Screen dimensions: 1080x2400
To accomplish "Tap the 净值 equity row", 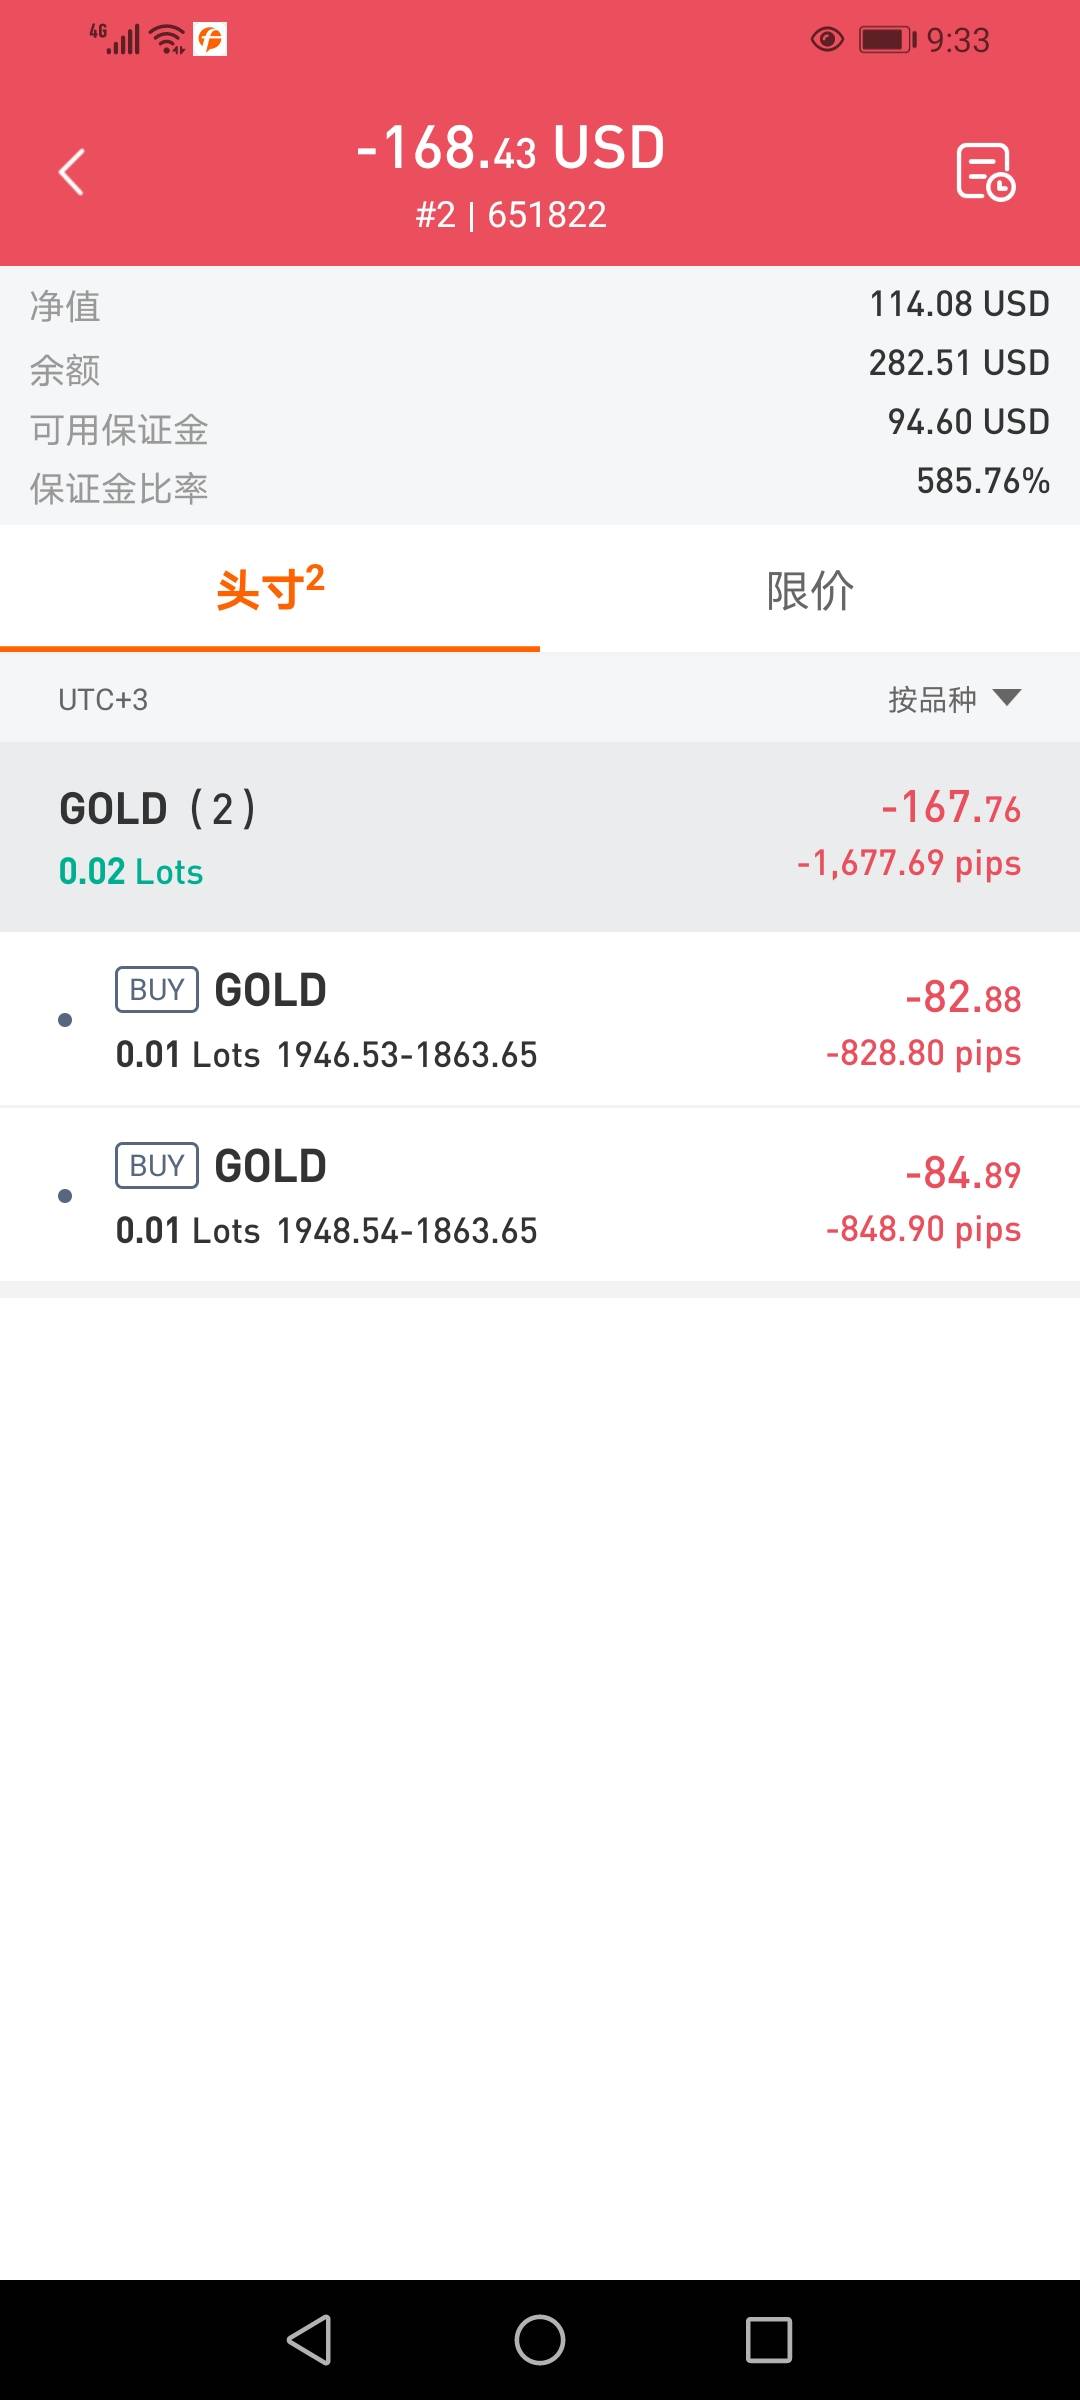I will tap(540, 305).
